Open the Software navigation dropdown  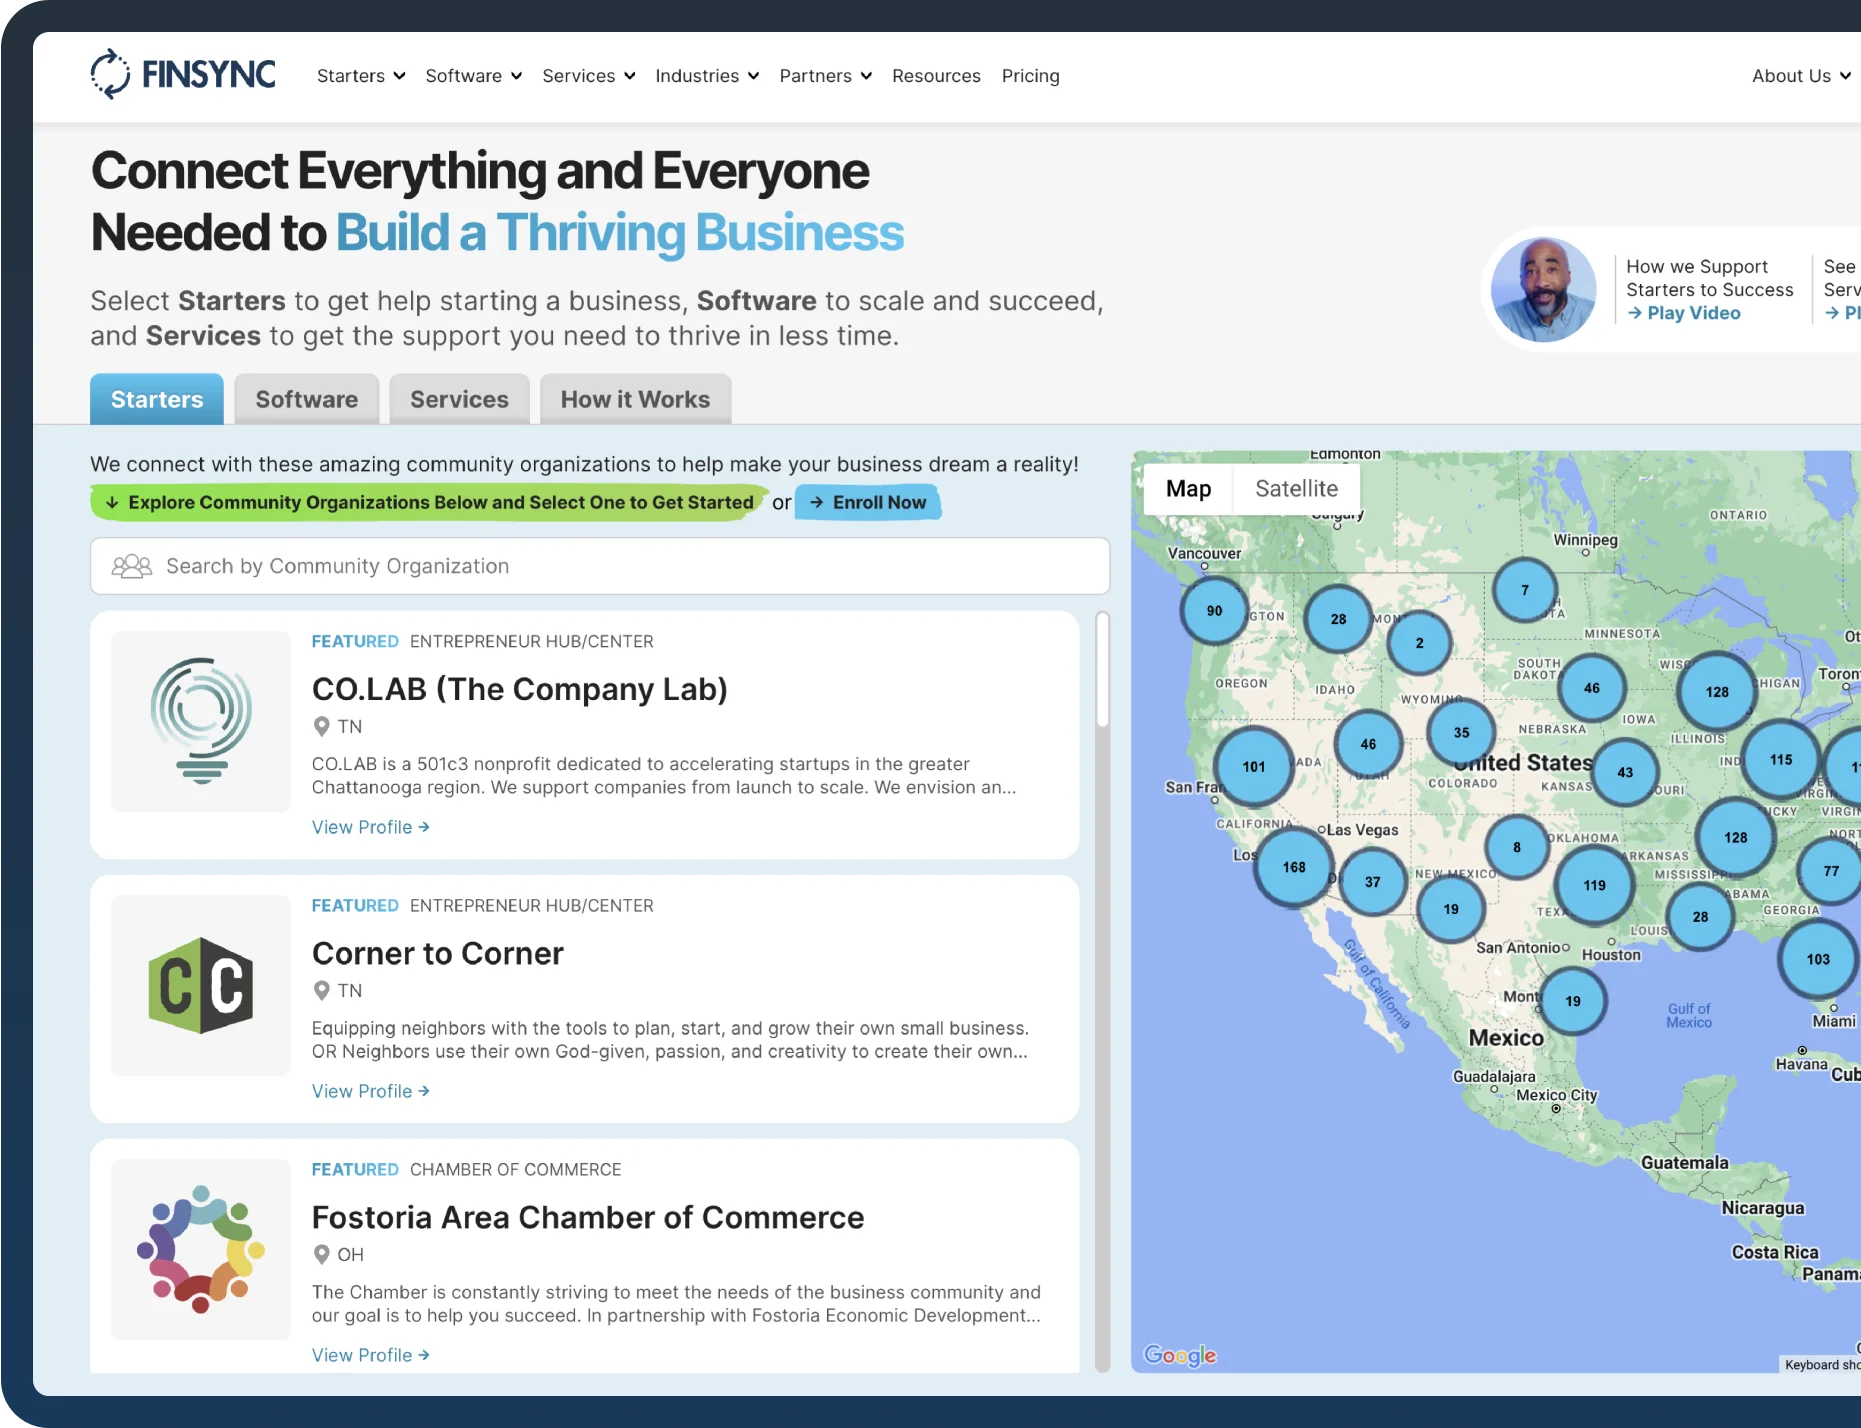click(473, 76)
